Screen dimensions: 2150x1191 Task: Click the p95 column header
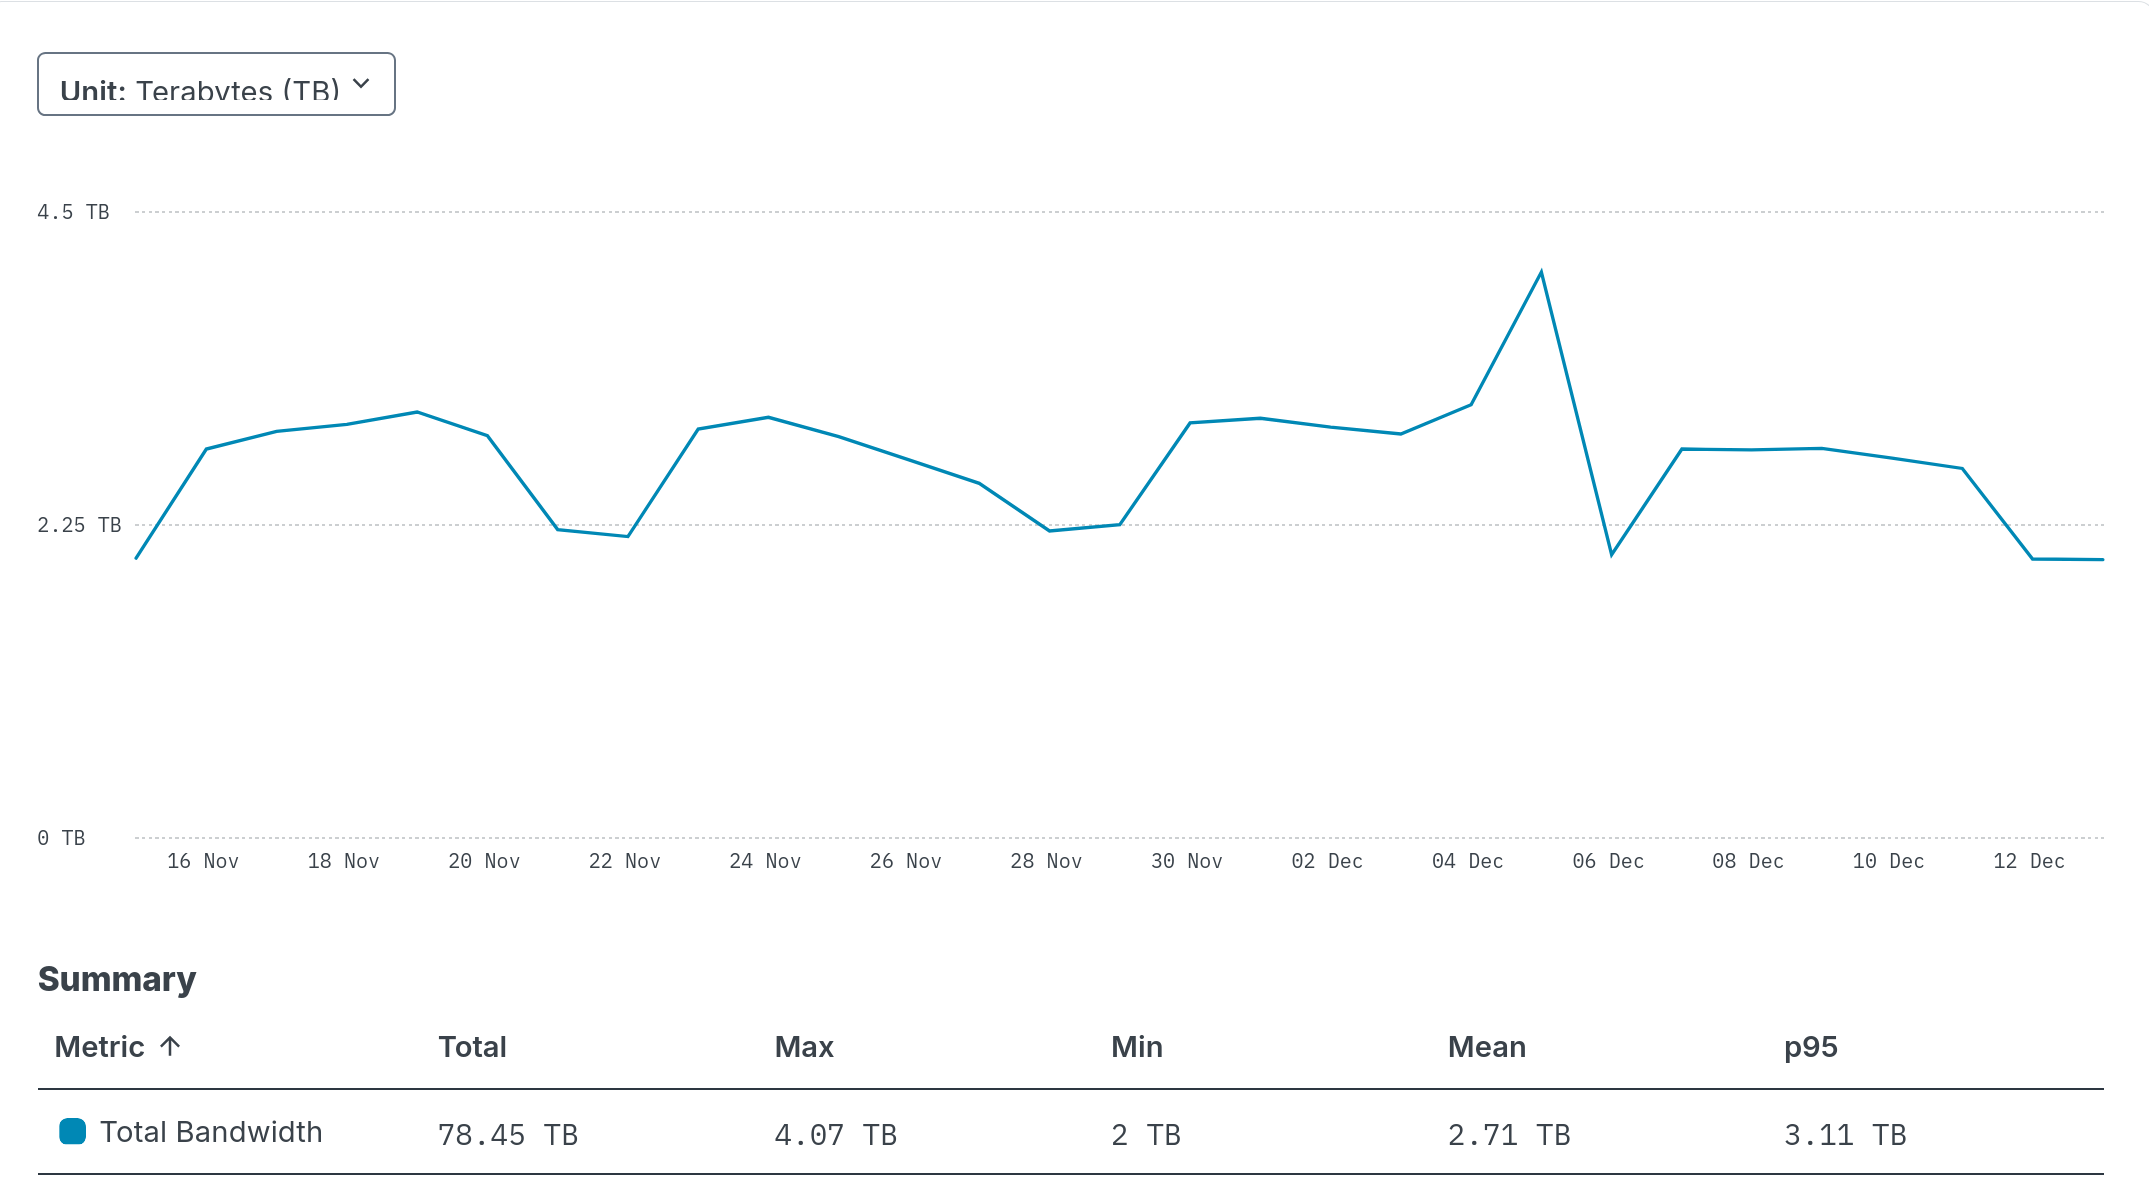[x=1810, y=1047]
